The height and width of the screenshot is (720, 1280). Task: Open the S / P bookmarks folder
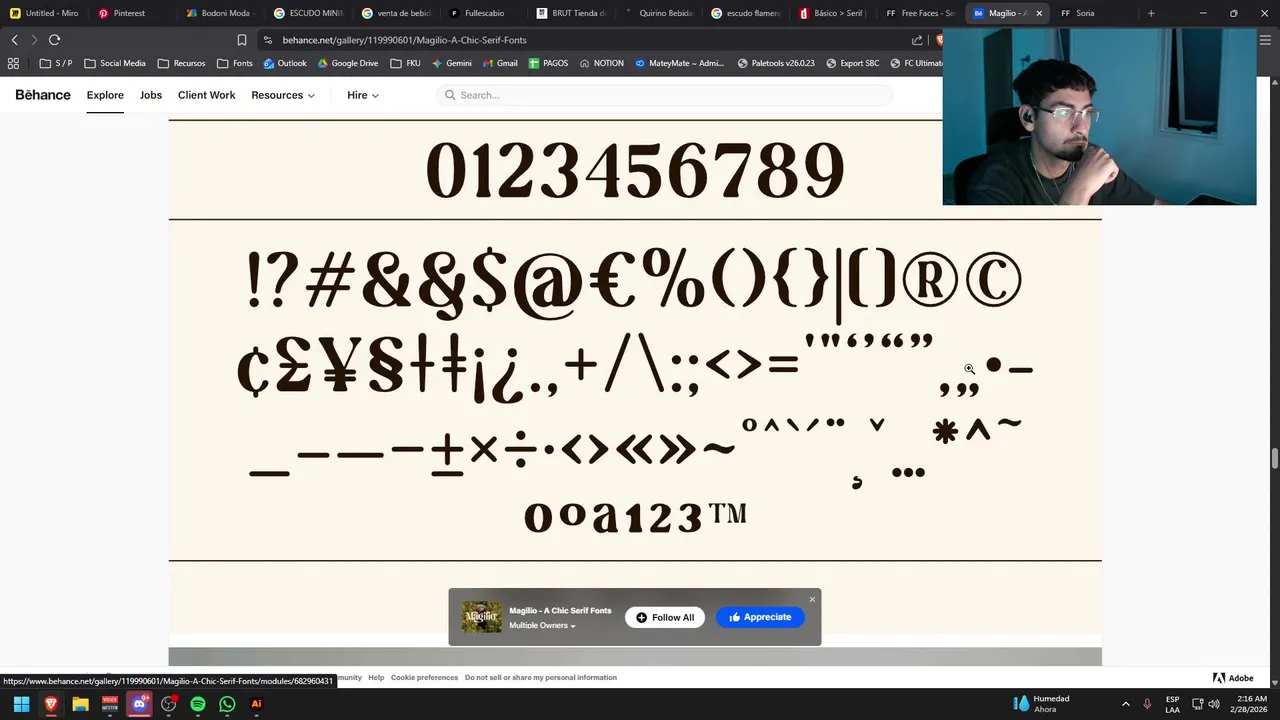click(x=55, y=63)
